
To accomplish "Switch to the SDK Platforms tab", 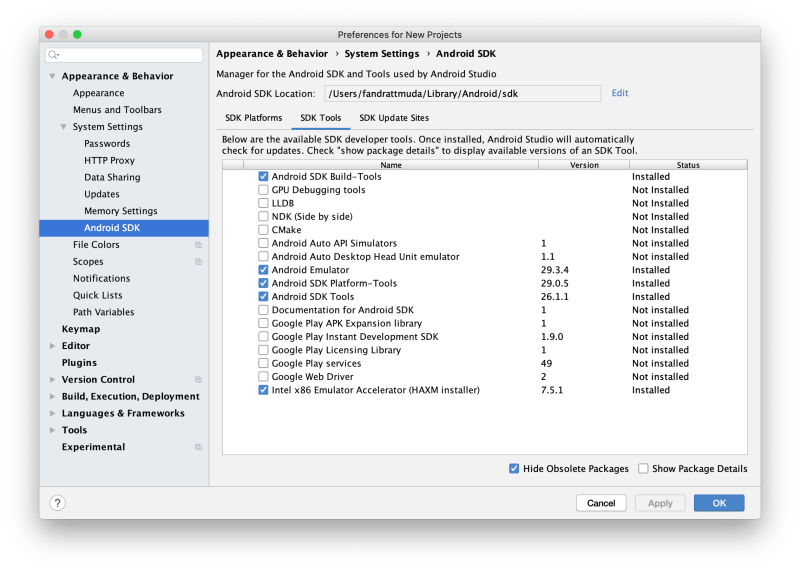I will point(254,118).
